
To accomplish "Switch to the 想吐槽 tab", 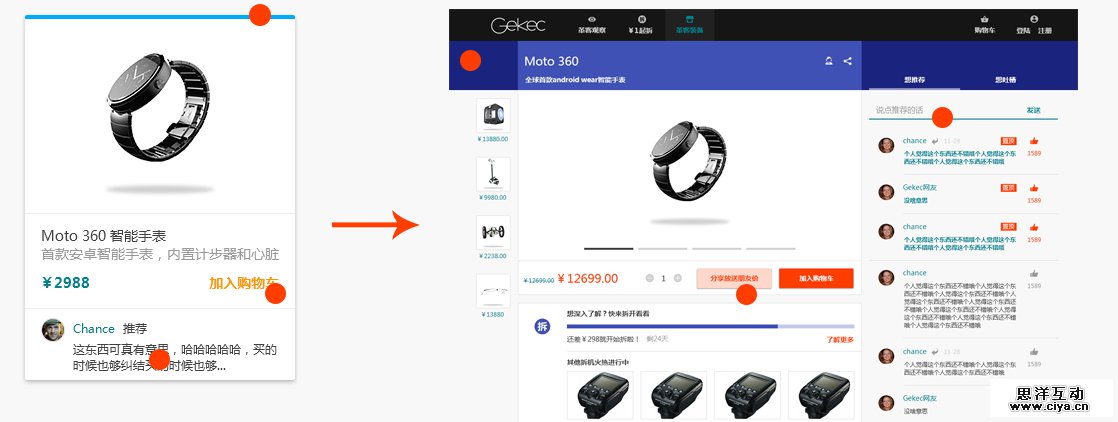I will pyautogui.click(x=1006, y=80).
